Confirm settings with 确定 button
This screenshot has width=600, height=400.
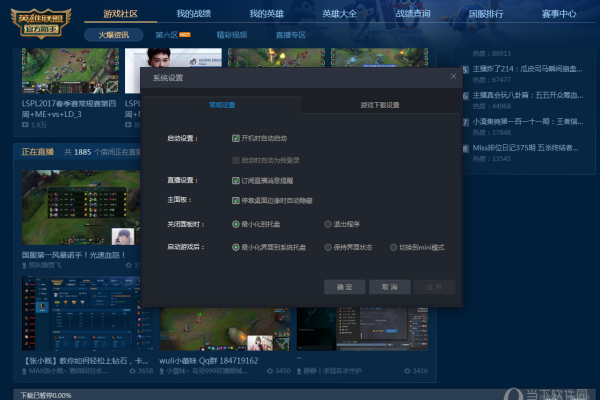[x=344, y=287]
